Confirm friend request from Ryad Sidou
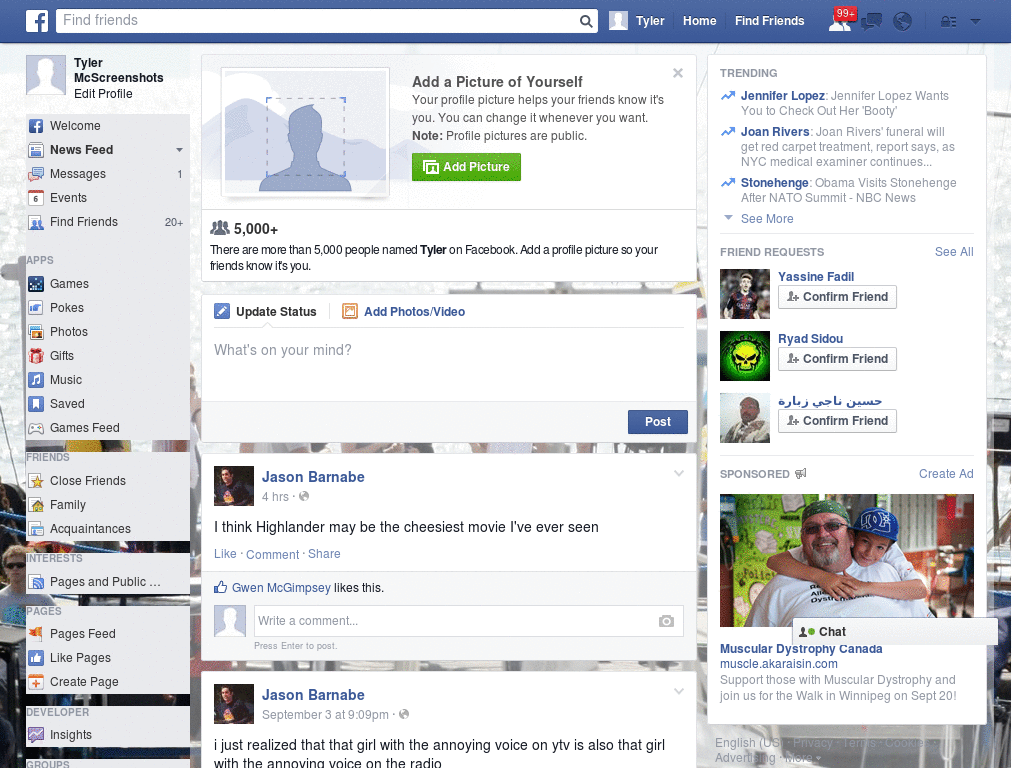1024x768 pixels. pos(837,359)
